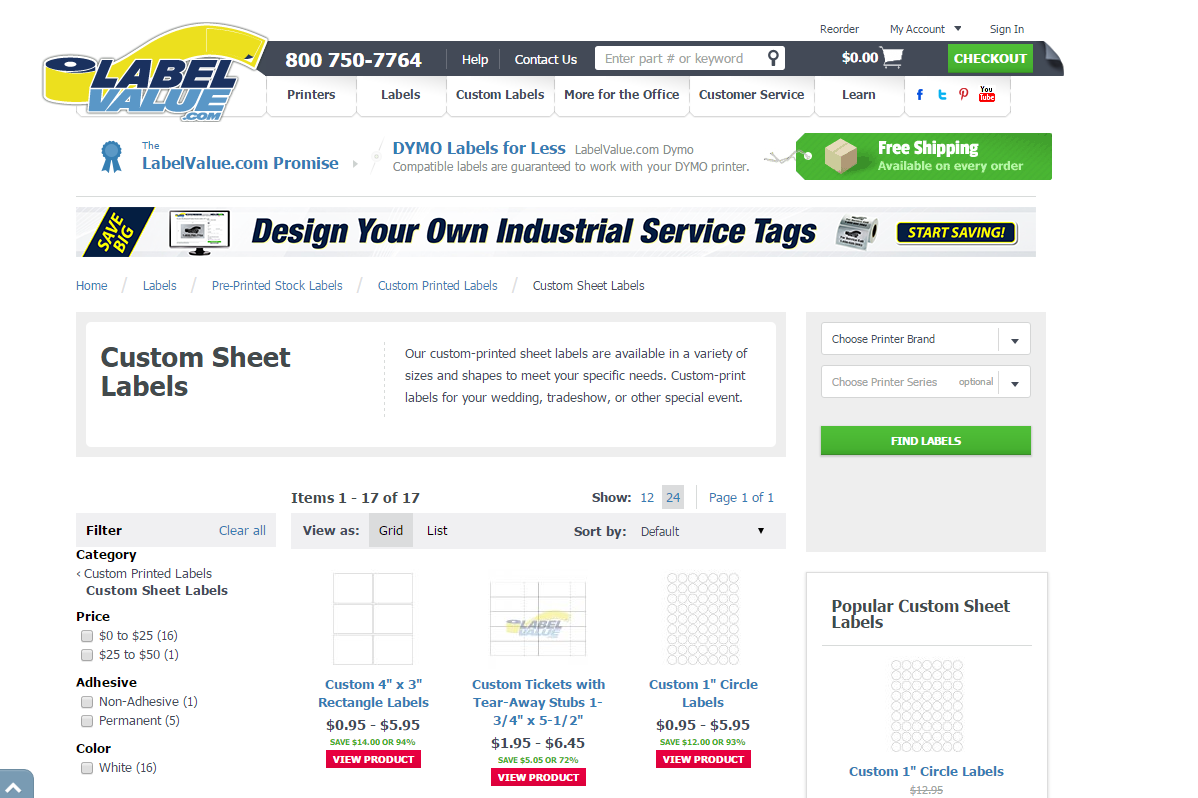This screenshot has height=798, width=1198.
Task: Click the Design Your Own Industrial Service Tags banner
Action: [555, 232]
